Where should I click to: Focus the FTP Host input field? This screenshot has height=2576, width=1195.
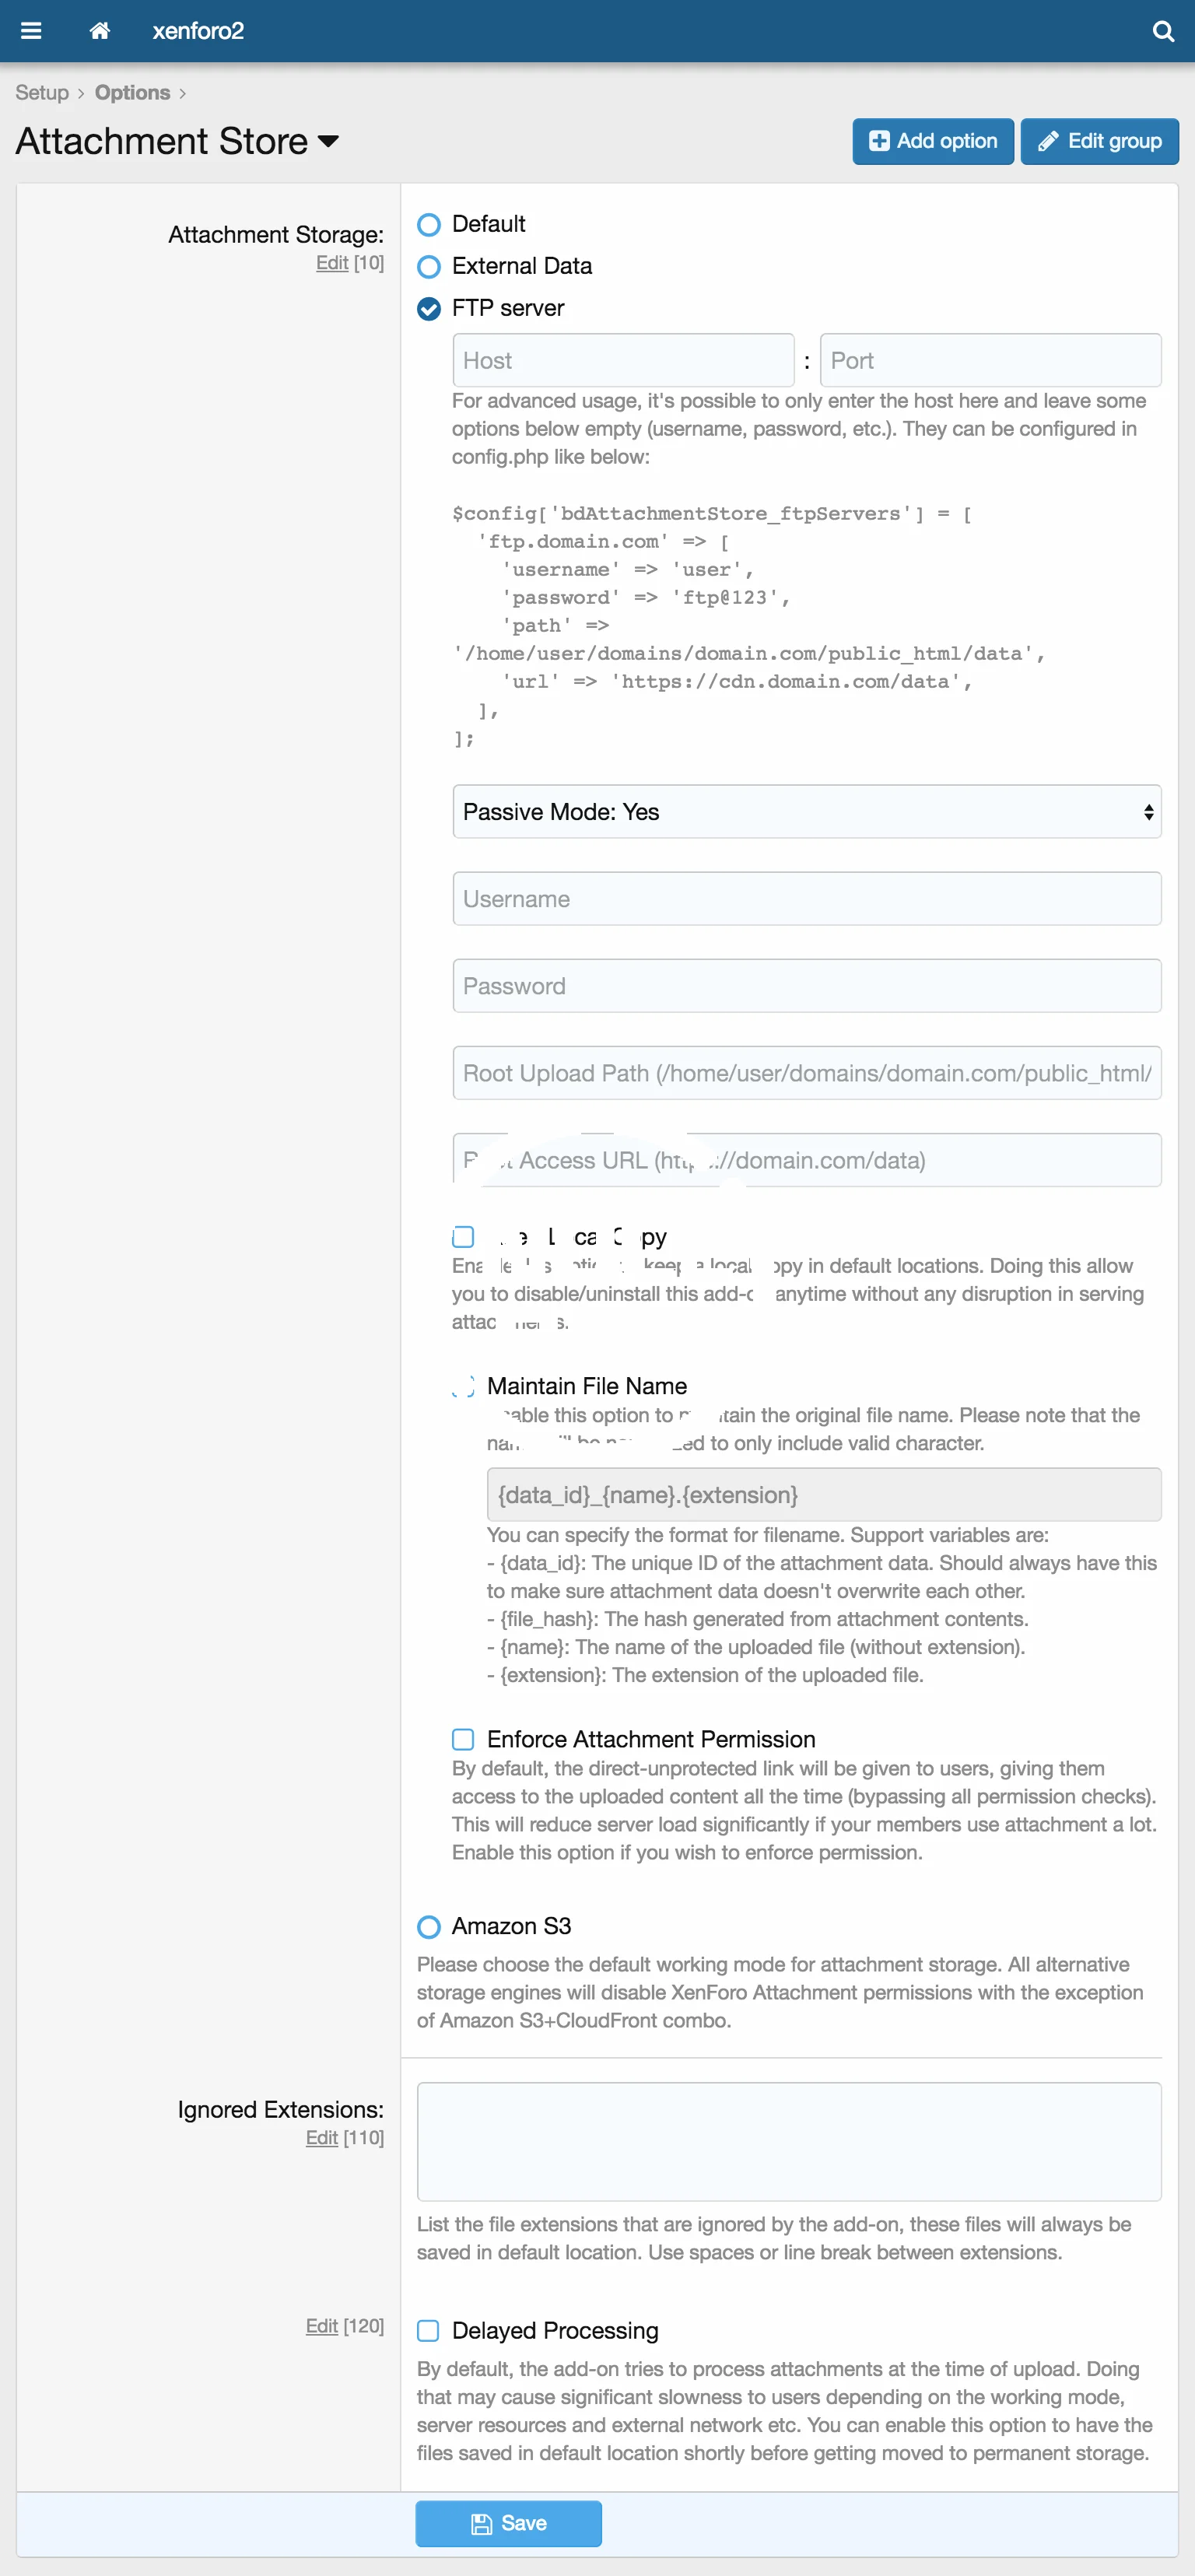(x=623, y=361)
